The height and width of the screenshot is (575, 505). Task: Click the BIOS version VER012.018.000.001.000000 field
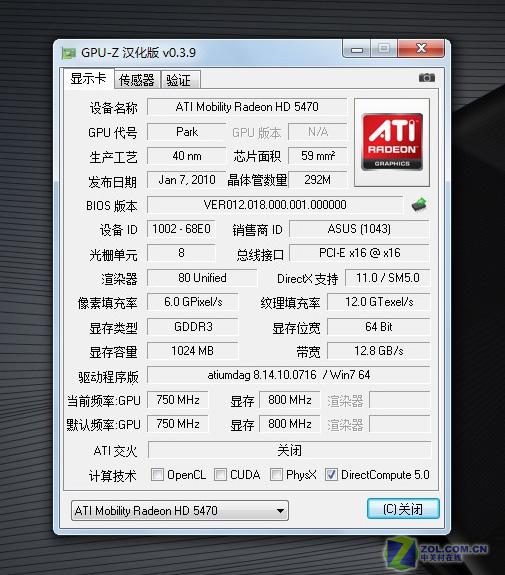[275, 204]
